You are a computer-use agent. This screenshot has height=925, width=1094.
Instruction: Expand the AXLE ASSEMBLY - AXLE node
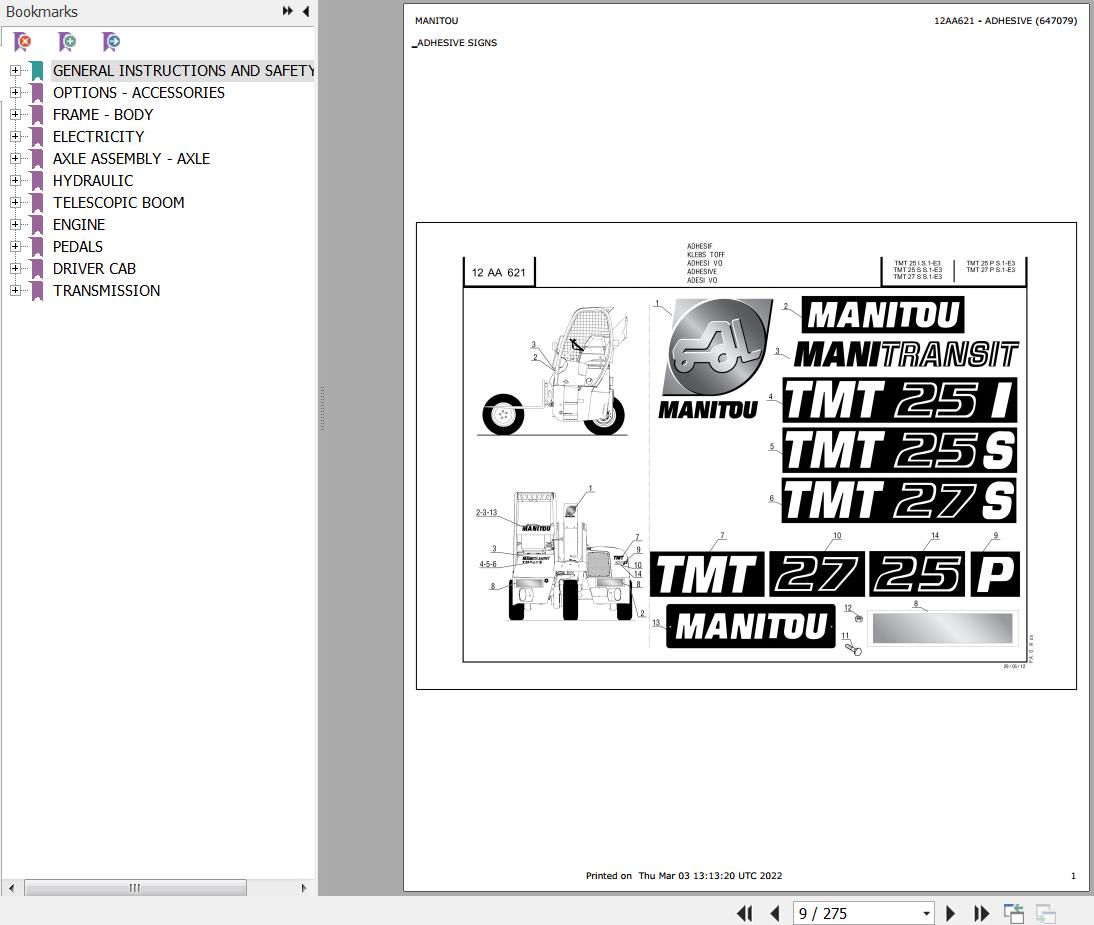click(15, 158)
